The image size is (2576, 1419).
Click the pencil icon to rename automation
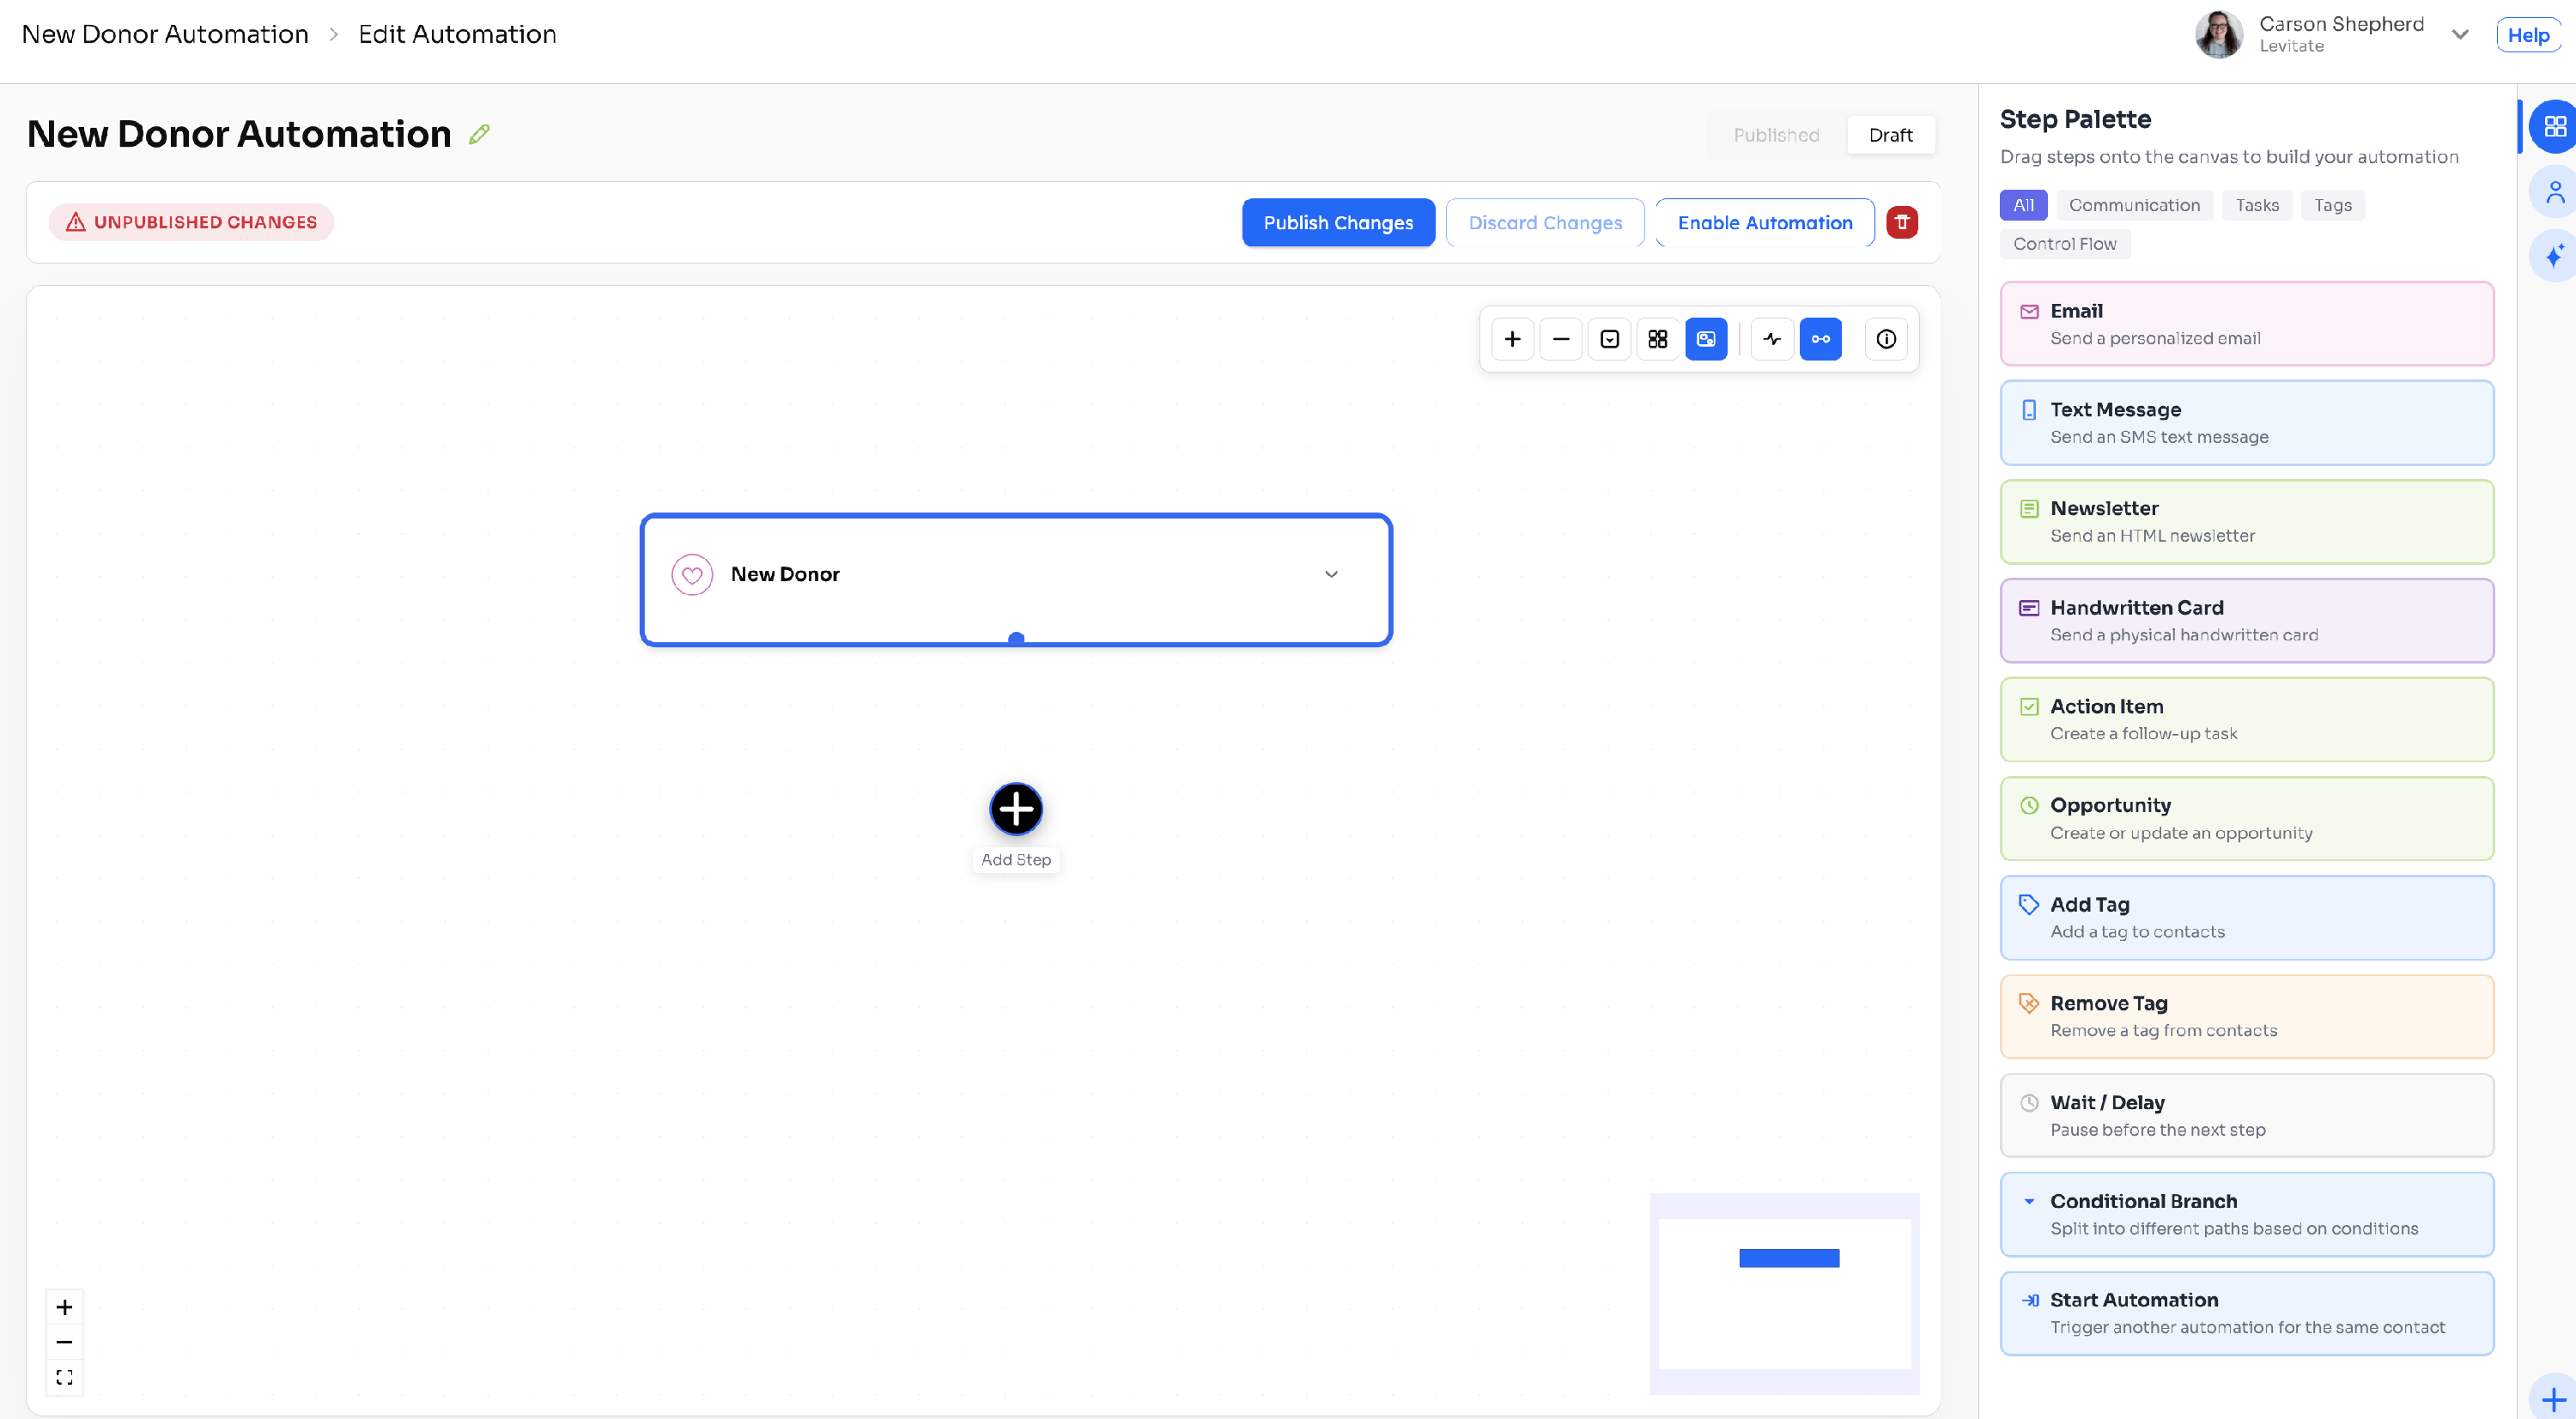pyautogui.click(x=479, y=134)
